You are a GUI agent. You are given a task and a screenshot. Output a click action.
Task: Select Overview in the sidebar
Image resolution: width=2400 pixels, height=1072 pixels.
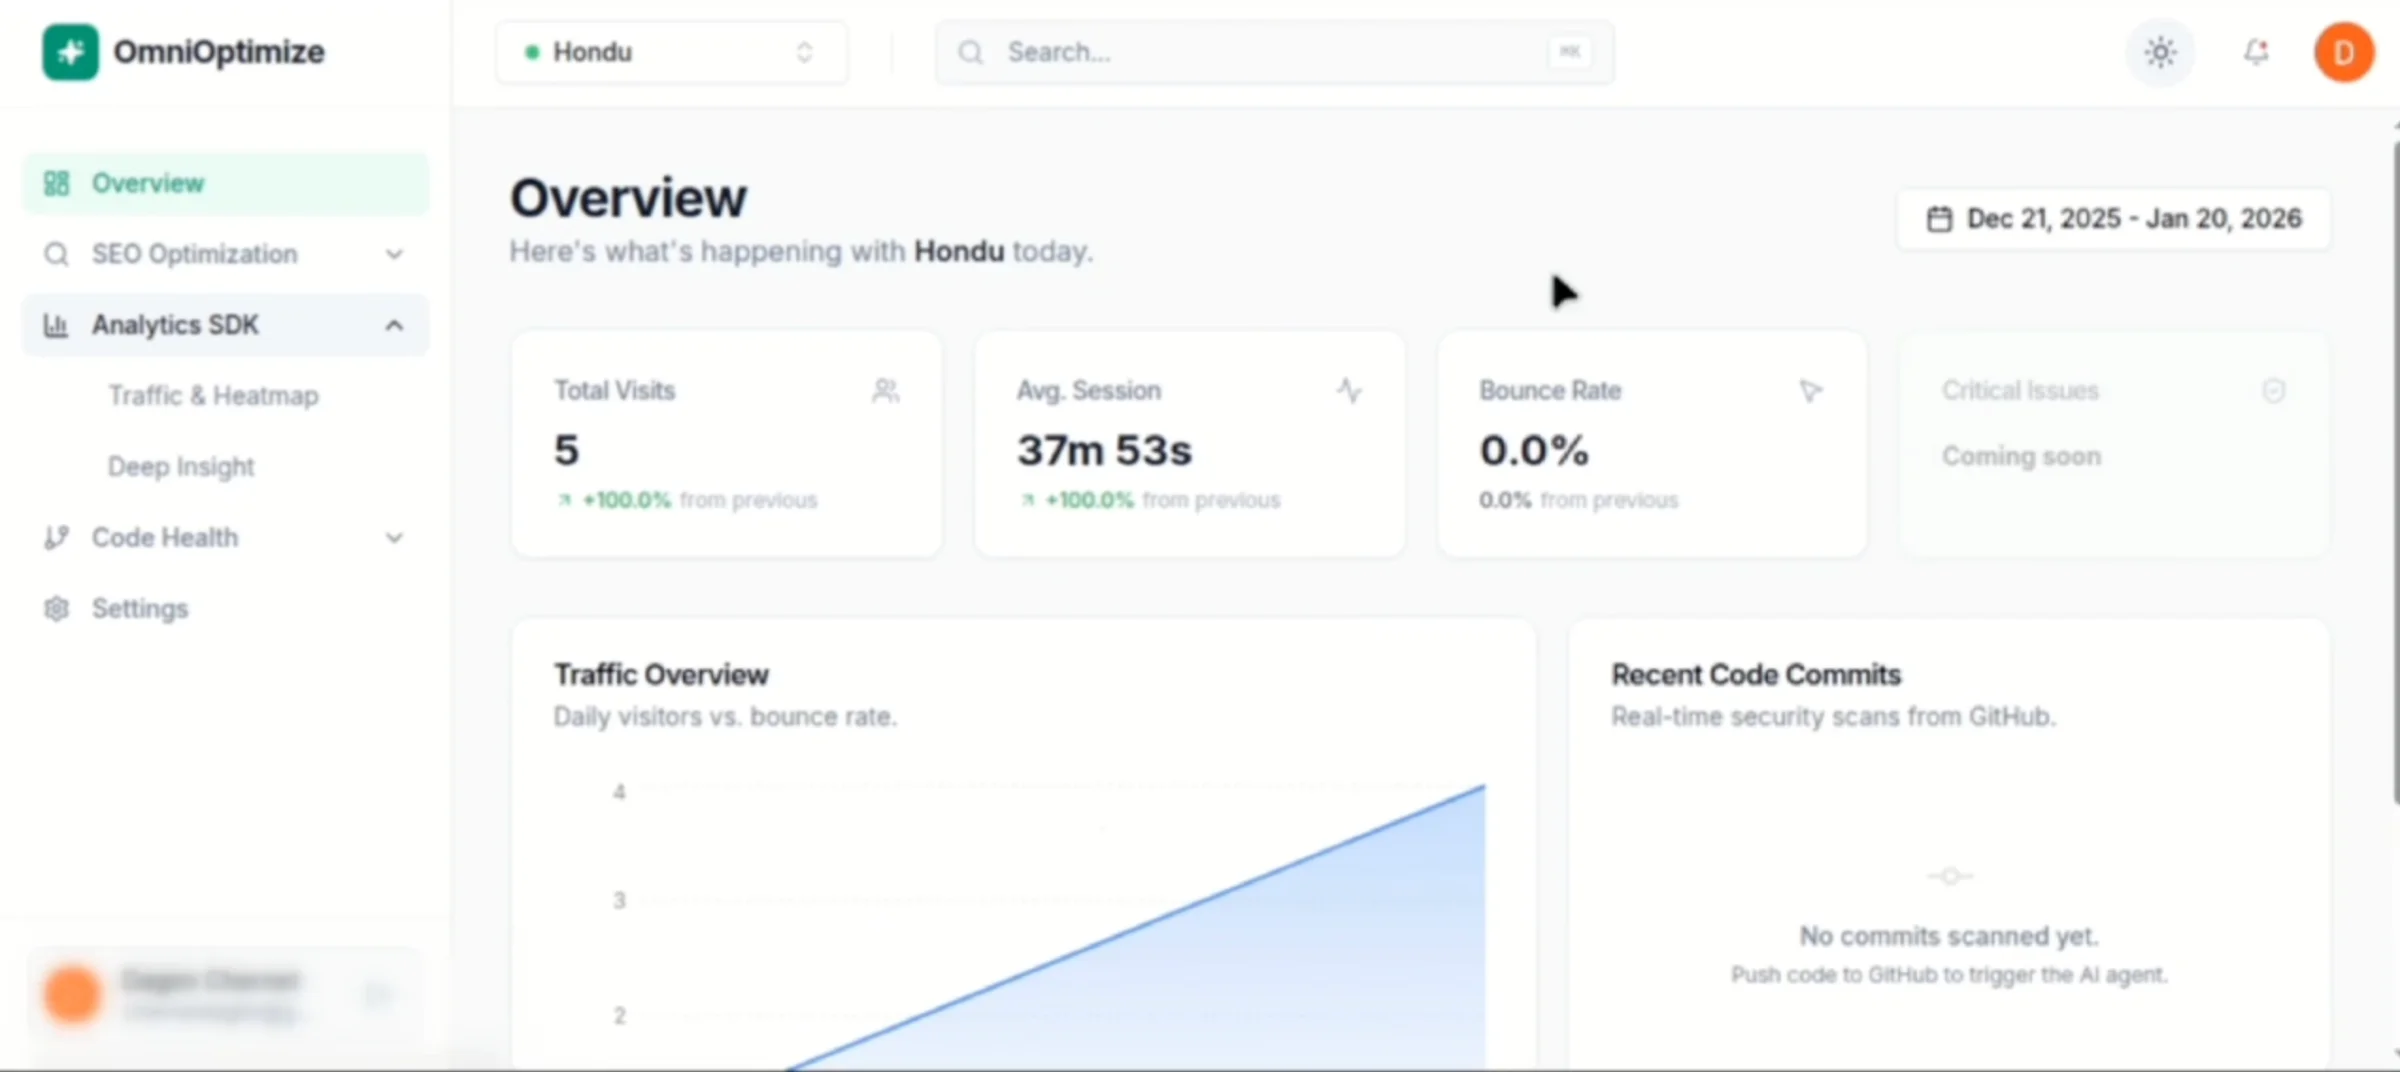pos(226,183)
